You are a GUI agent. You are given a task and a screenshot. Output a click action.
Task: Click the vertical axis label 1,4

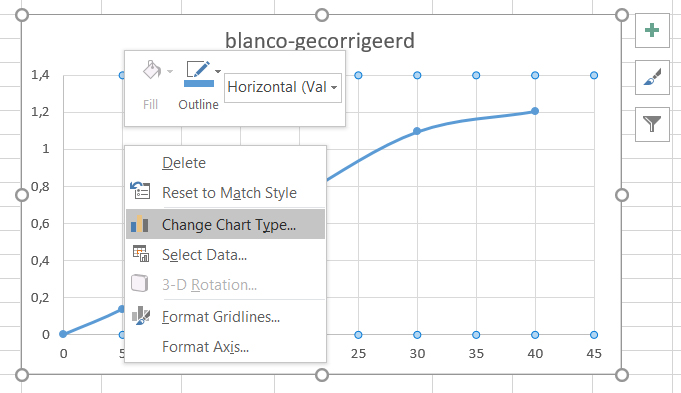pyautogui.click(x=40, y=75)
